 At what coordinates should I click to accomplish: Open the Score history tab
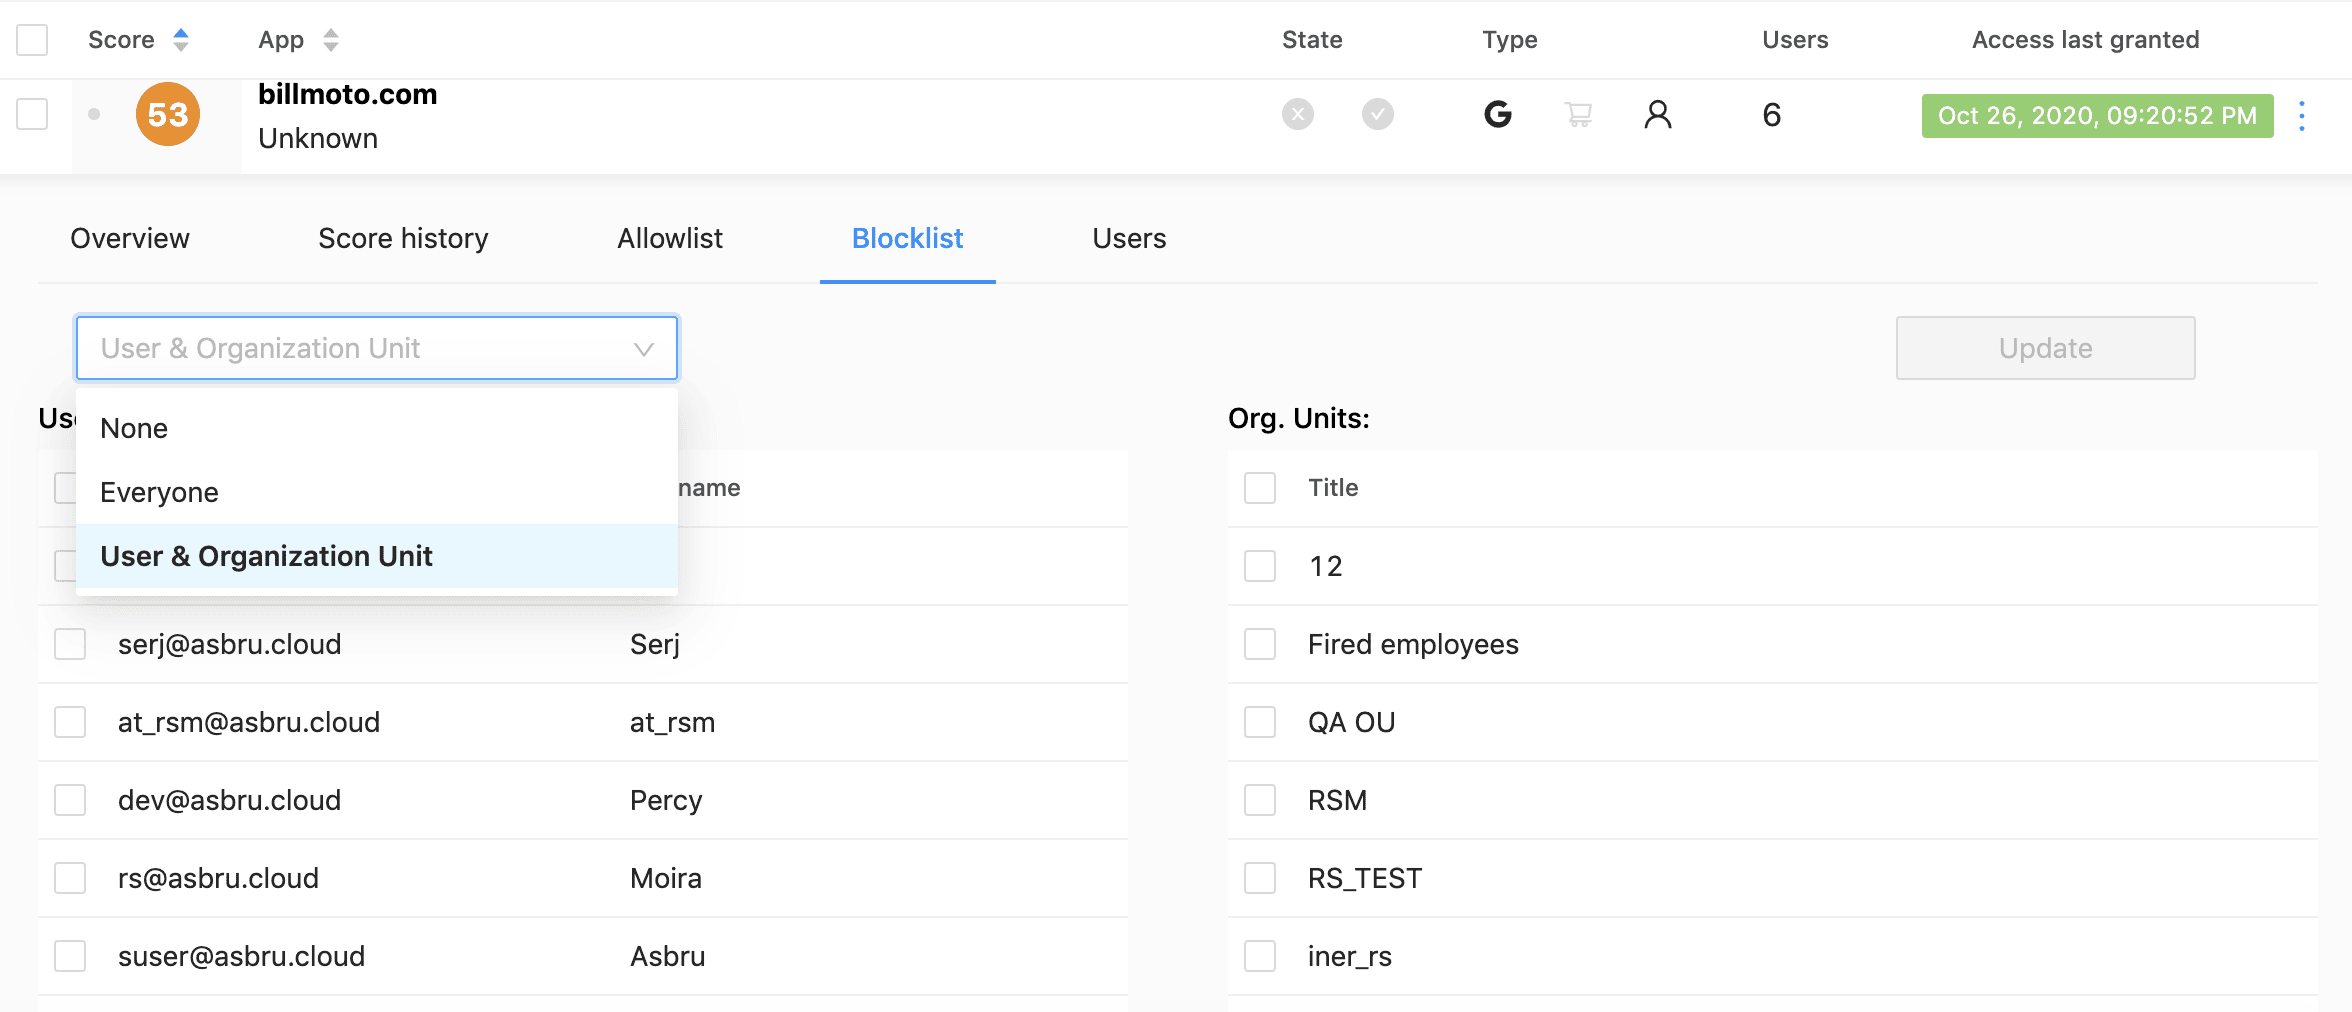403,238
